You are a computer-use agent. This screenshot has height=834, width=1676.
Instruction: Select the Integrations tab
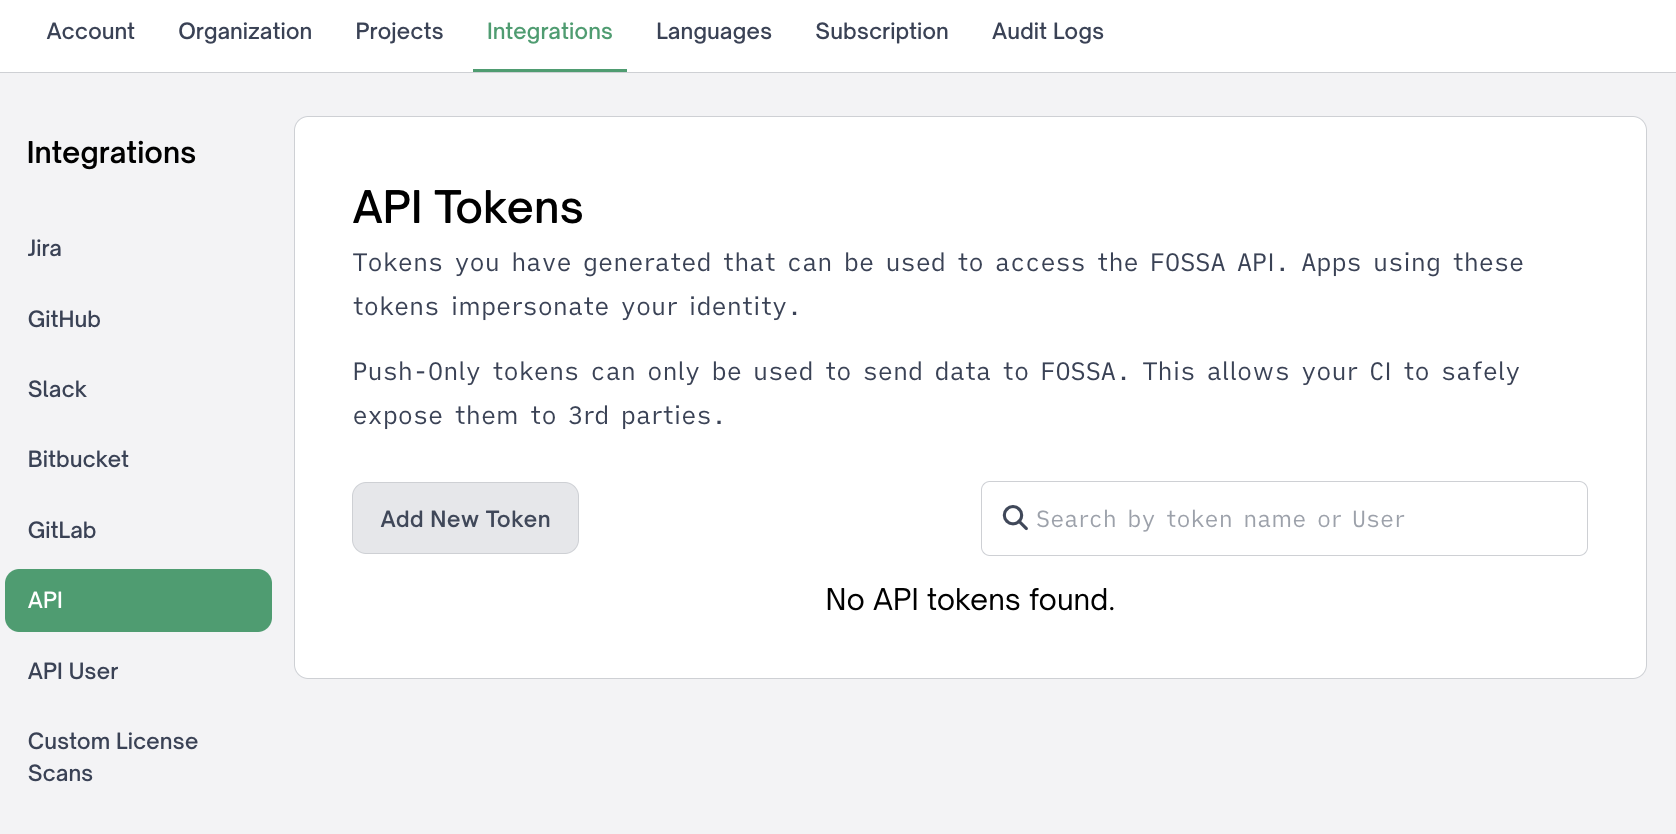pyautogui.click(x=549, y=32)
